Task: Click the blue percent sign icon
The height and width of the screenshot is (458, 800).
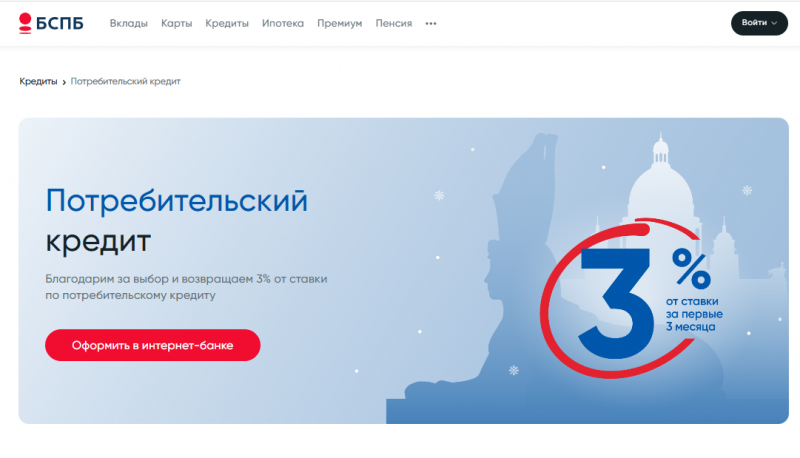Action: (691, 268)
